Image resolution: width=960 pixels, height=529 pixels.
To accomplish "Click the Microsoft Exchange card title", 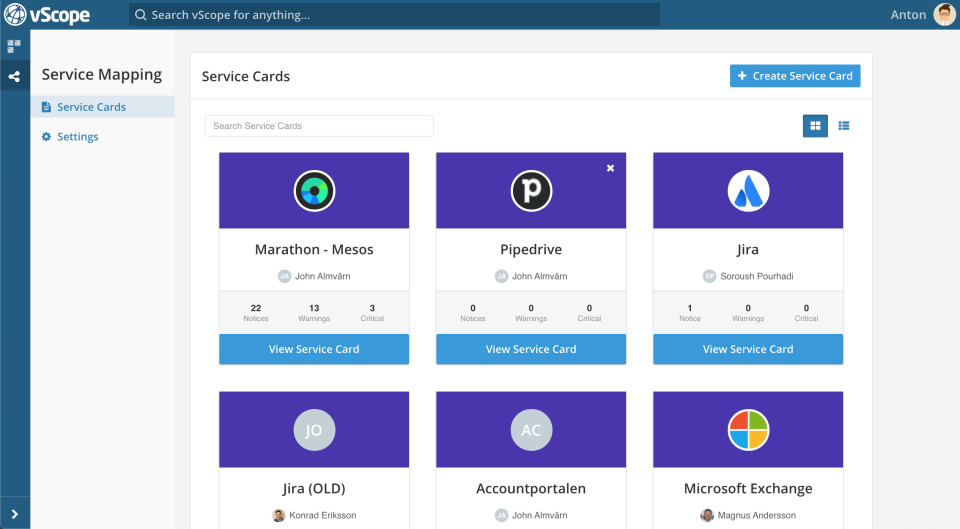I will pos(748,489).
